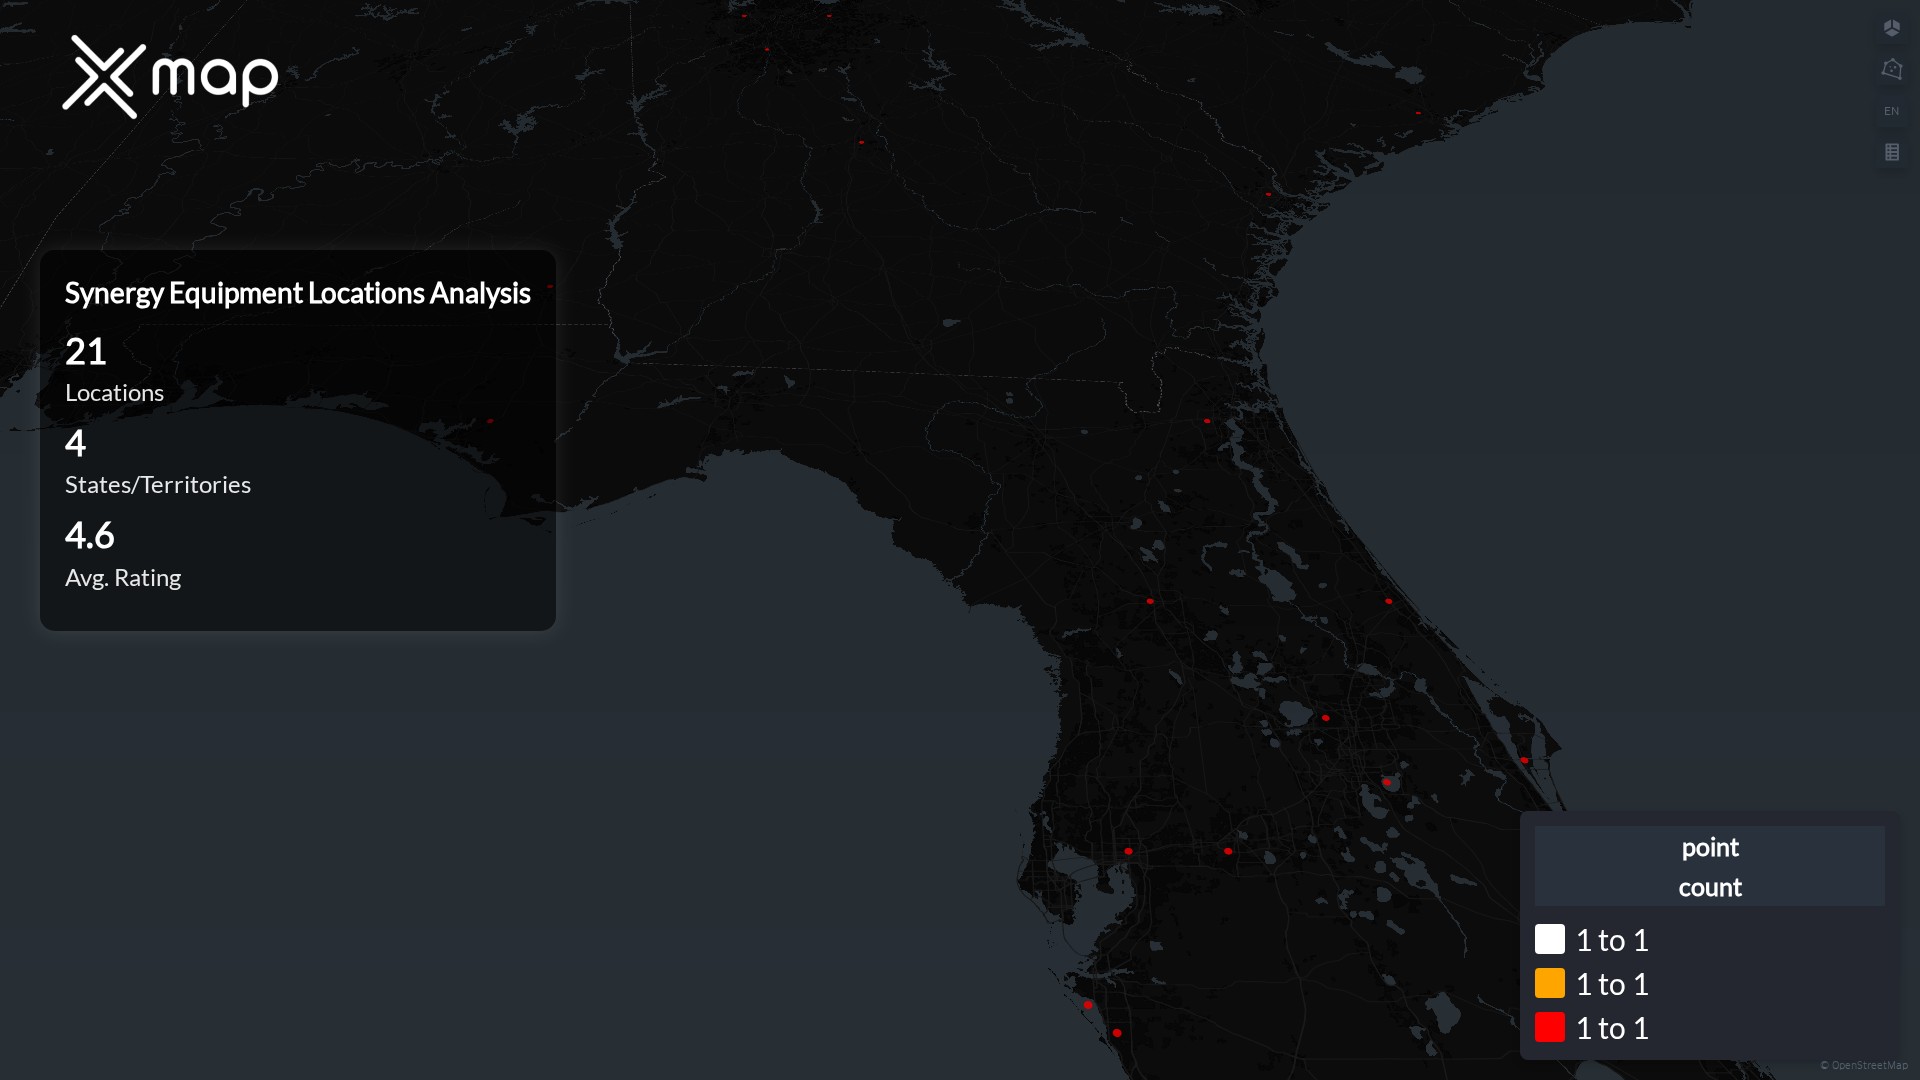1920x1080 pixels.
Task: Select the southernmost red point near Sarasota
Action: point(1117,1033)
